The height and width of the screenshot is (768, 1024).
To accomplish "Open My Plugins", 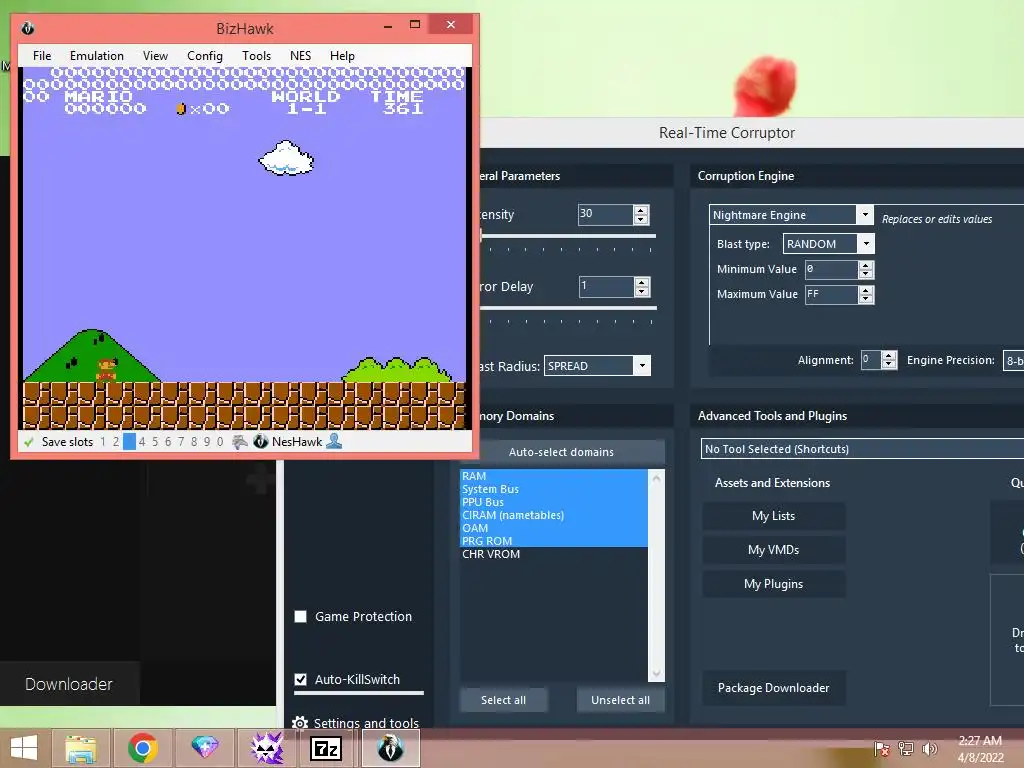I will (x=774, y=584).
